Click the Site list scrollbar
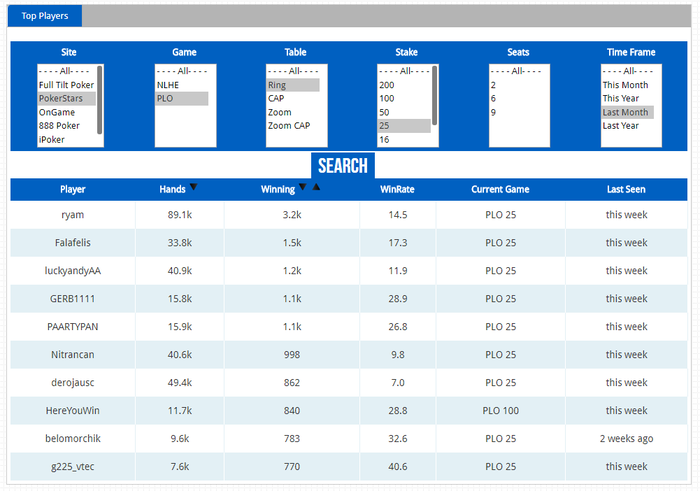700x491 pixels. tap(100, 100)
